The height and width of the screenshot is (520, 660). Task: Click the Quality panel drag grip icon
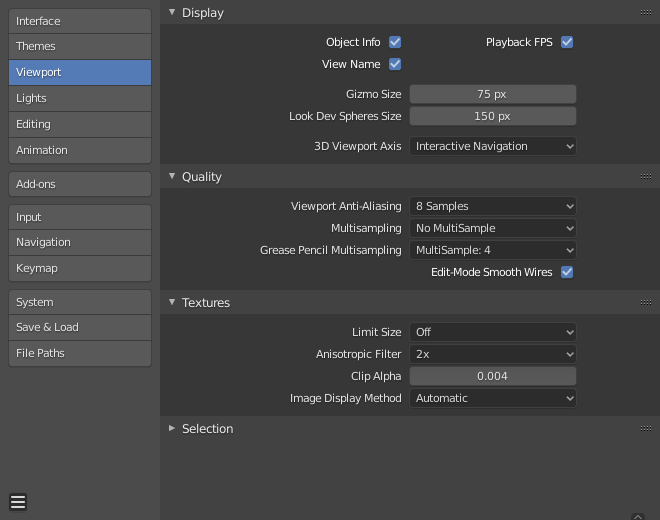click(646, 177)
